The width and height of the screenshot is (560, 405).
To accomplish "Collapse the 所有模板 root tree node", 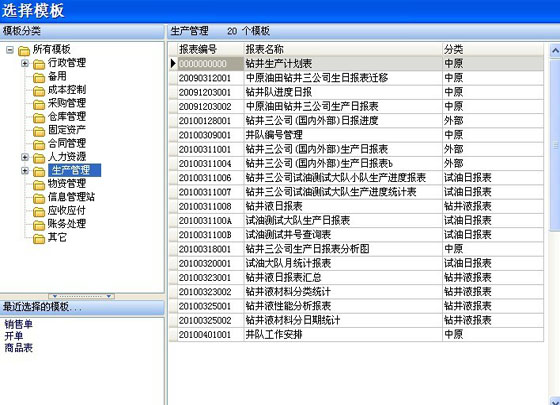I will click(x=10, y=50).
